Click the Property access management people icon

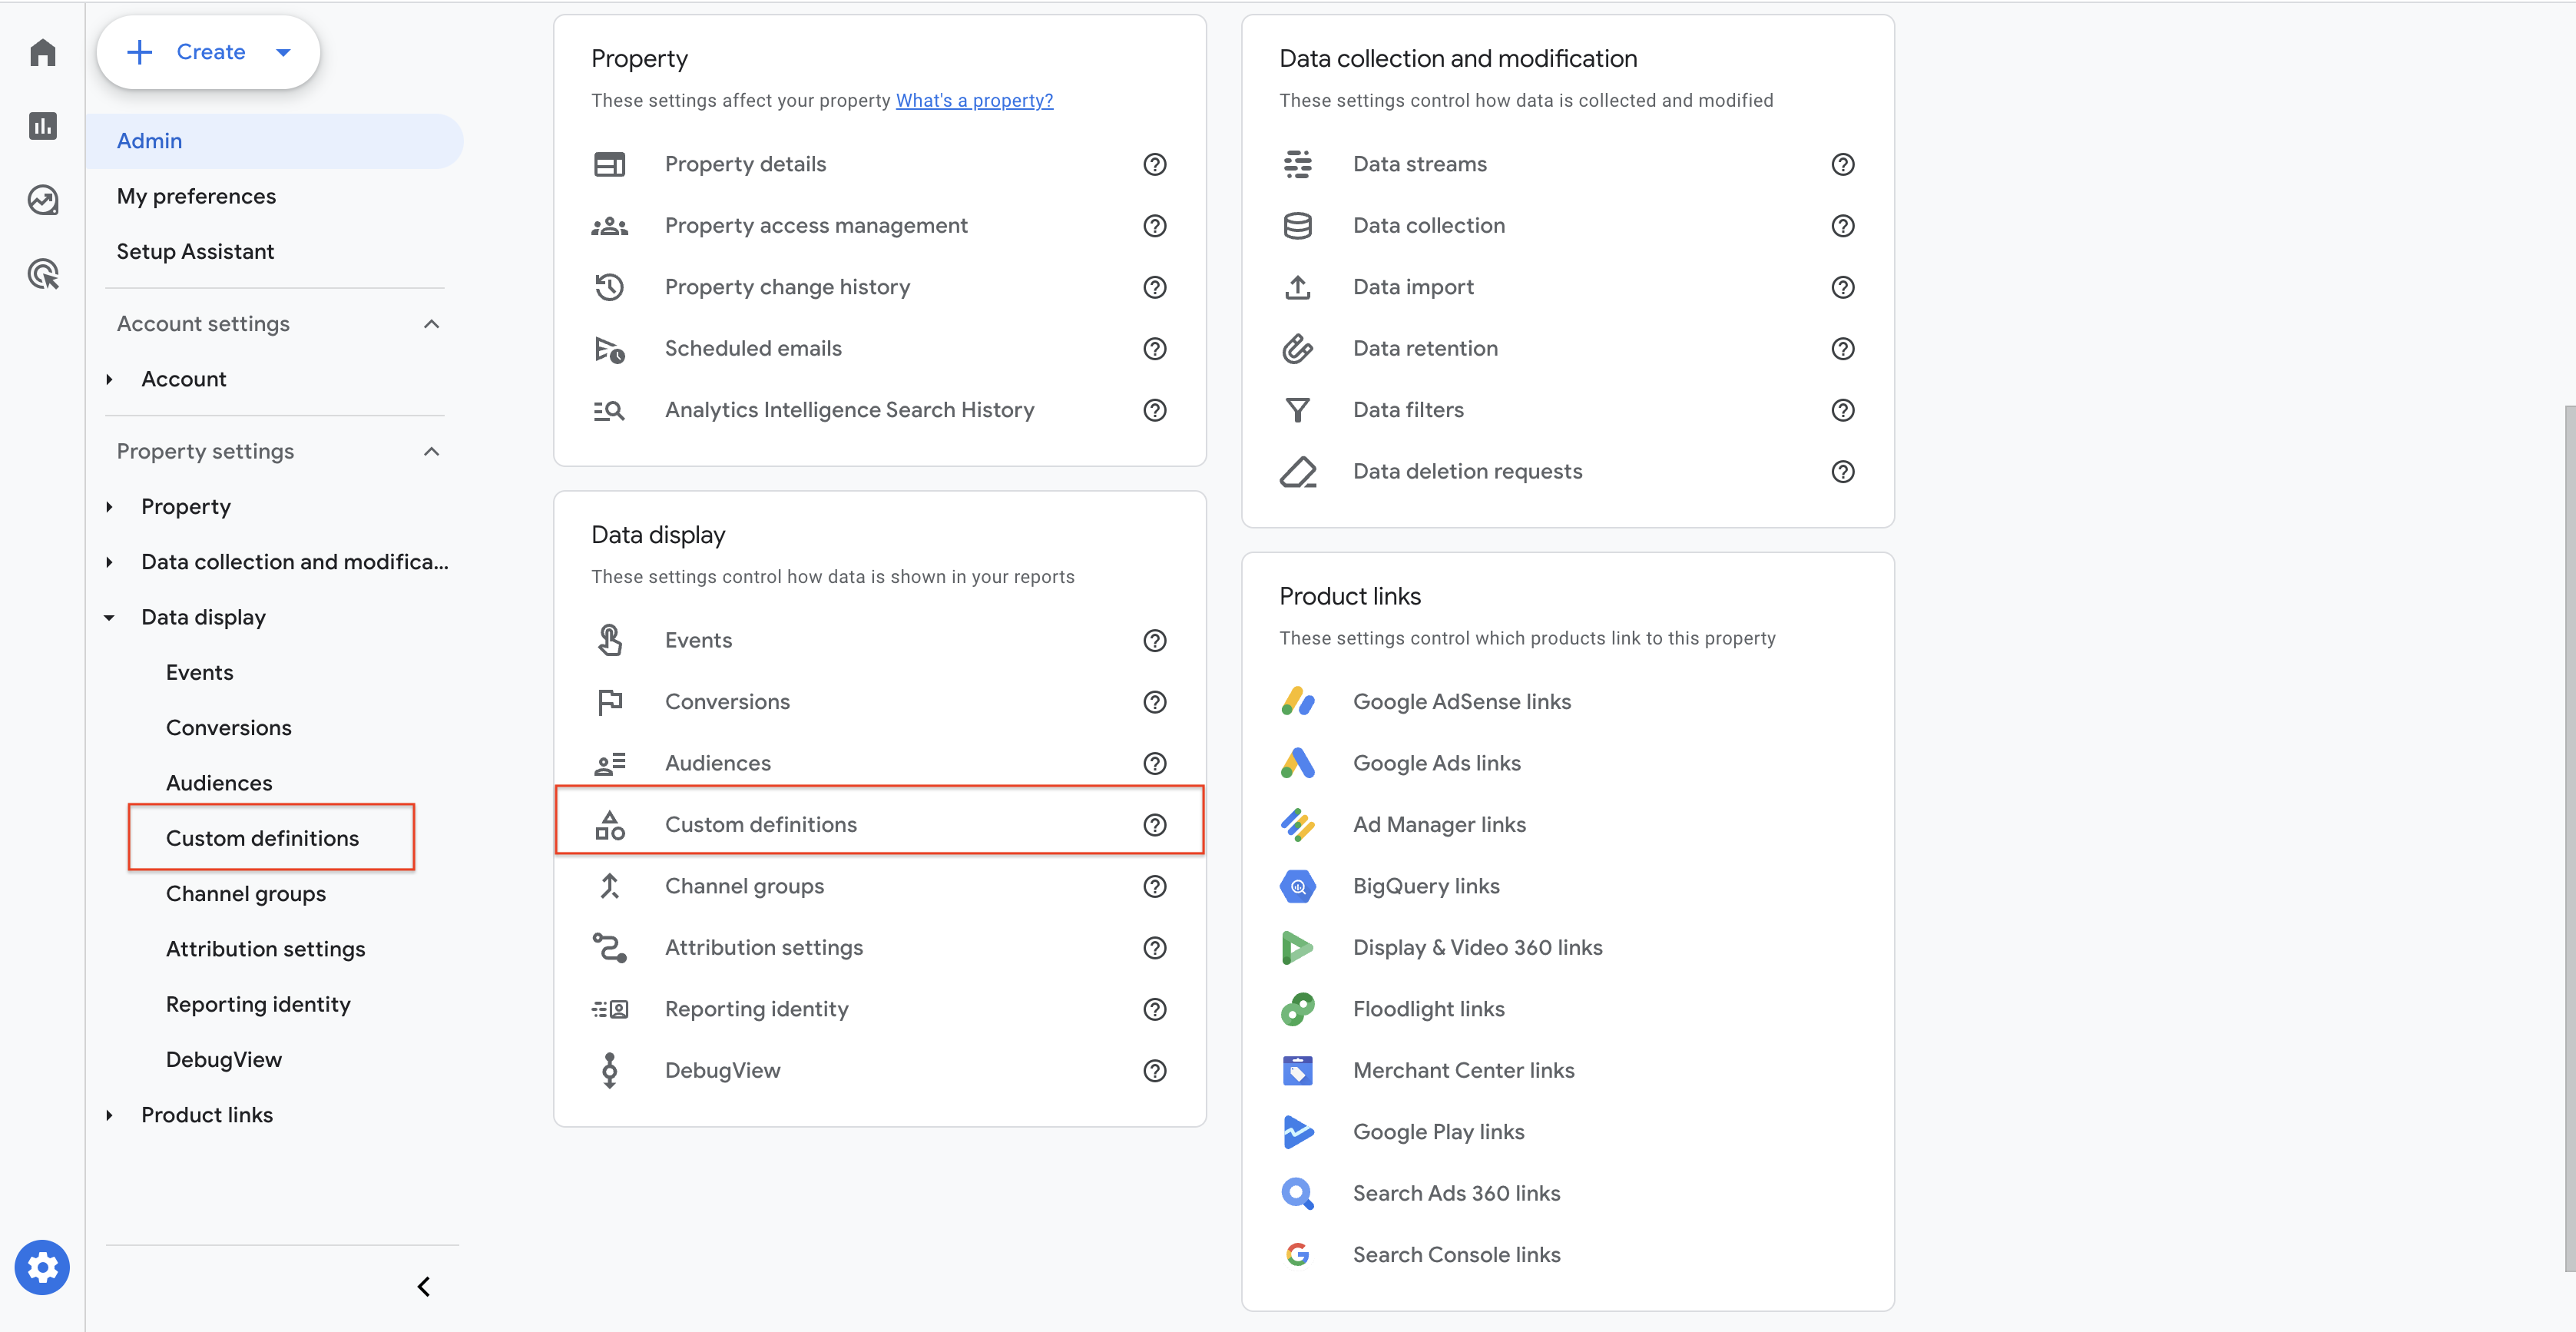[609, 226]
